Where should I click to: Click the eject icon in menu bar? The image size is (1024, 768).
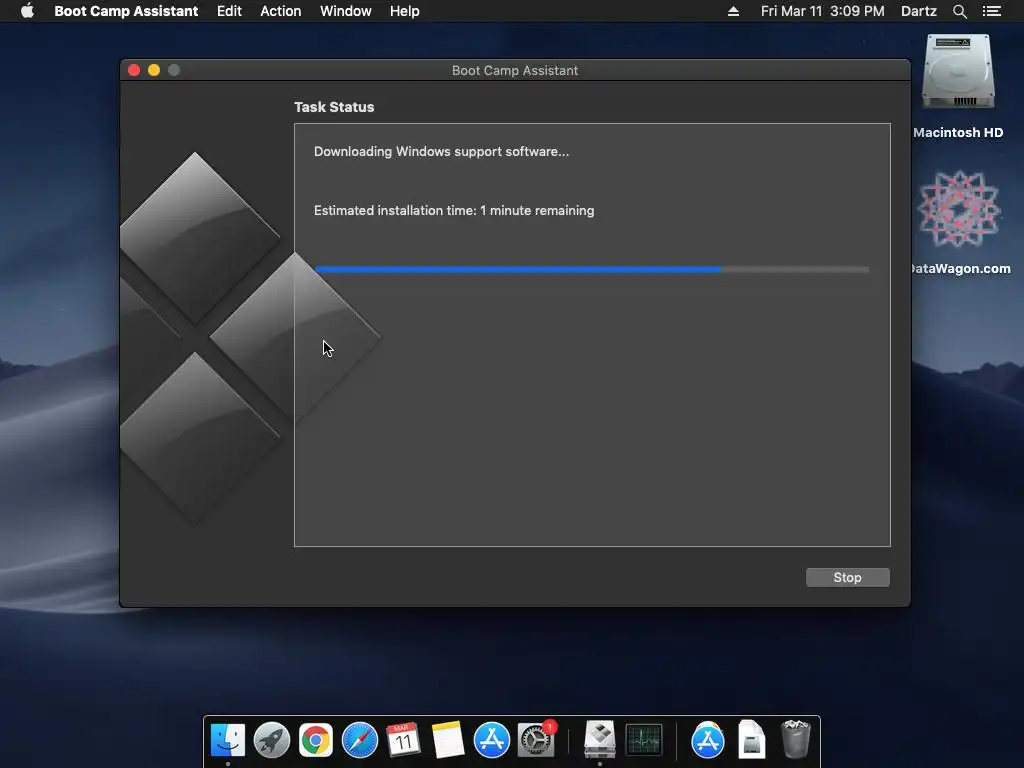(x=733, y=11)
